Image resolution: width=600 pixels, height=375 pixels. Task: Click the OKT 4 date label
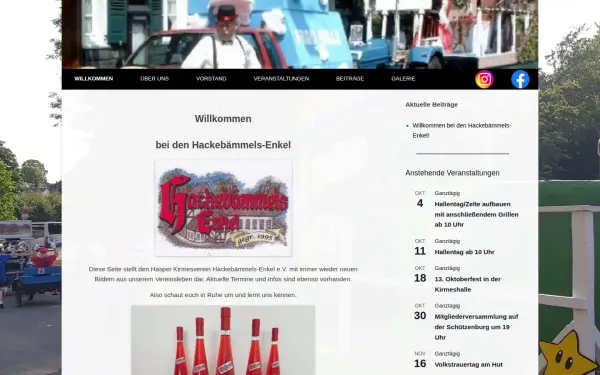click(420, 199)
